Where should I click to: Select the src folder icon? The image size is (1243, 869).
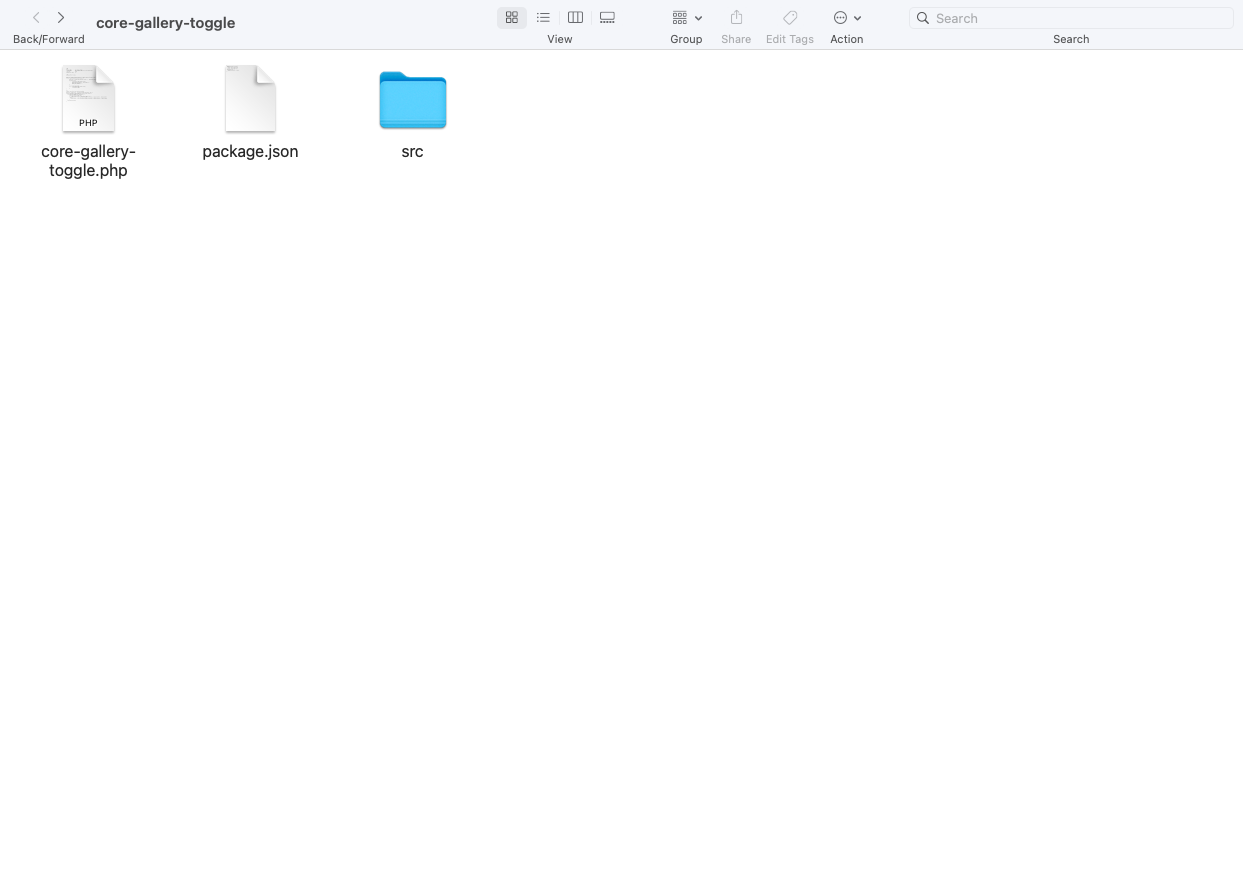412,100
